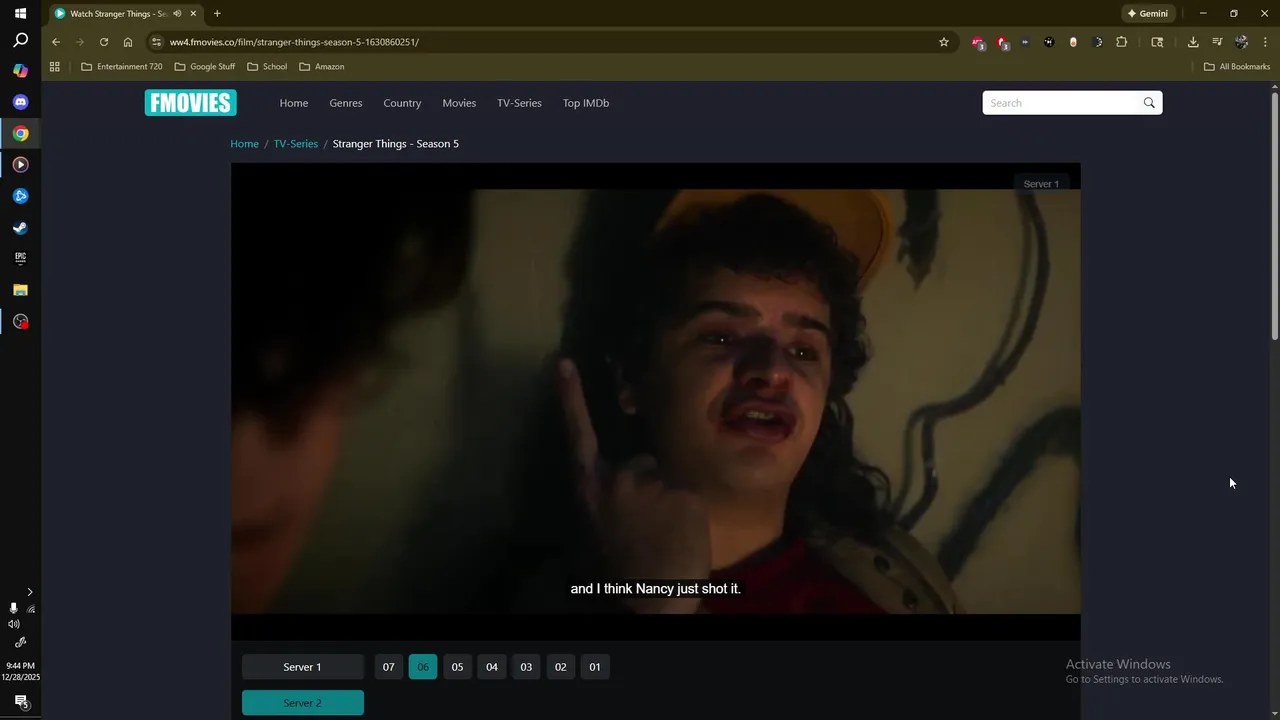Screen dimensions: 1280x720
Task: Open the Gemini button in Chrome
Action: click(1147, 14)
